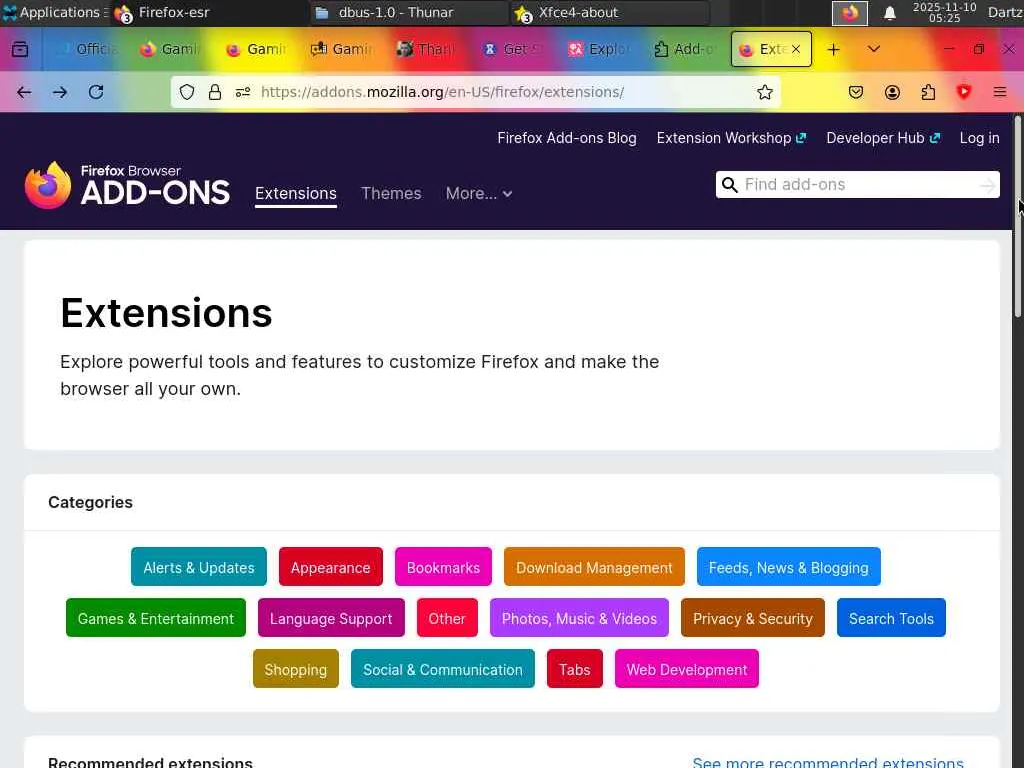1024x768 pixels.
Task: Open Xfce4-about taskbar window
Action: (609, 12)
